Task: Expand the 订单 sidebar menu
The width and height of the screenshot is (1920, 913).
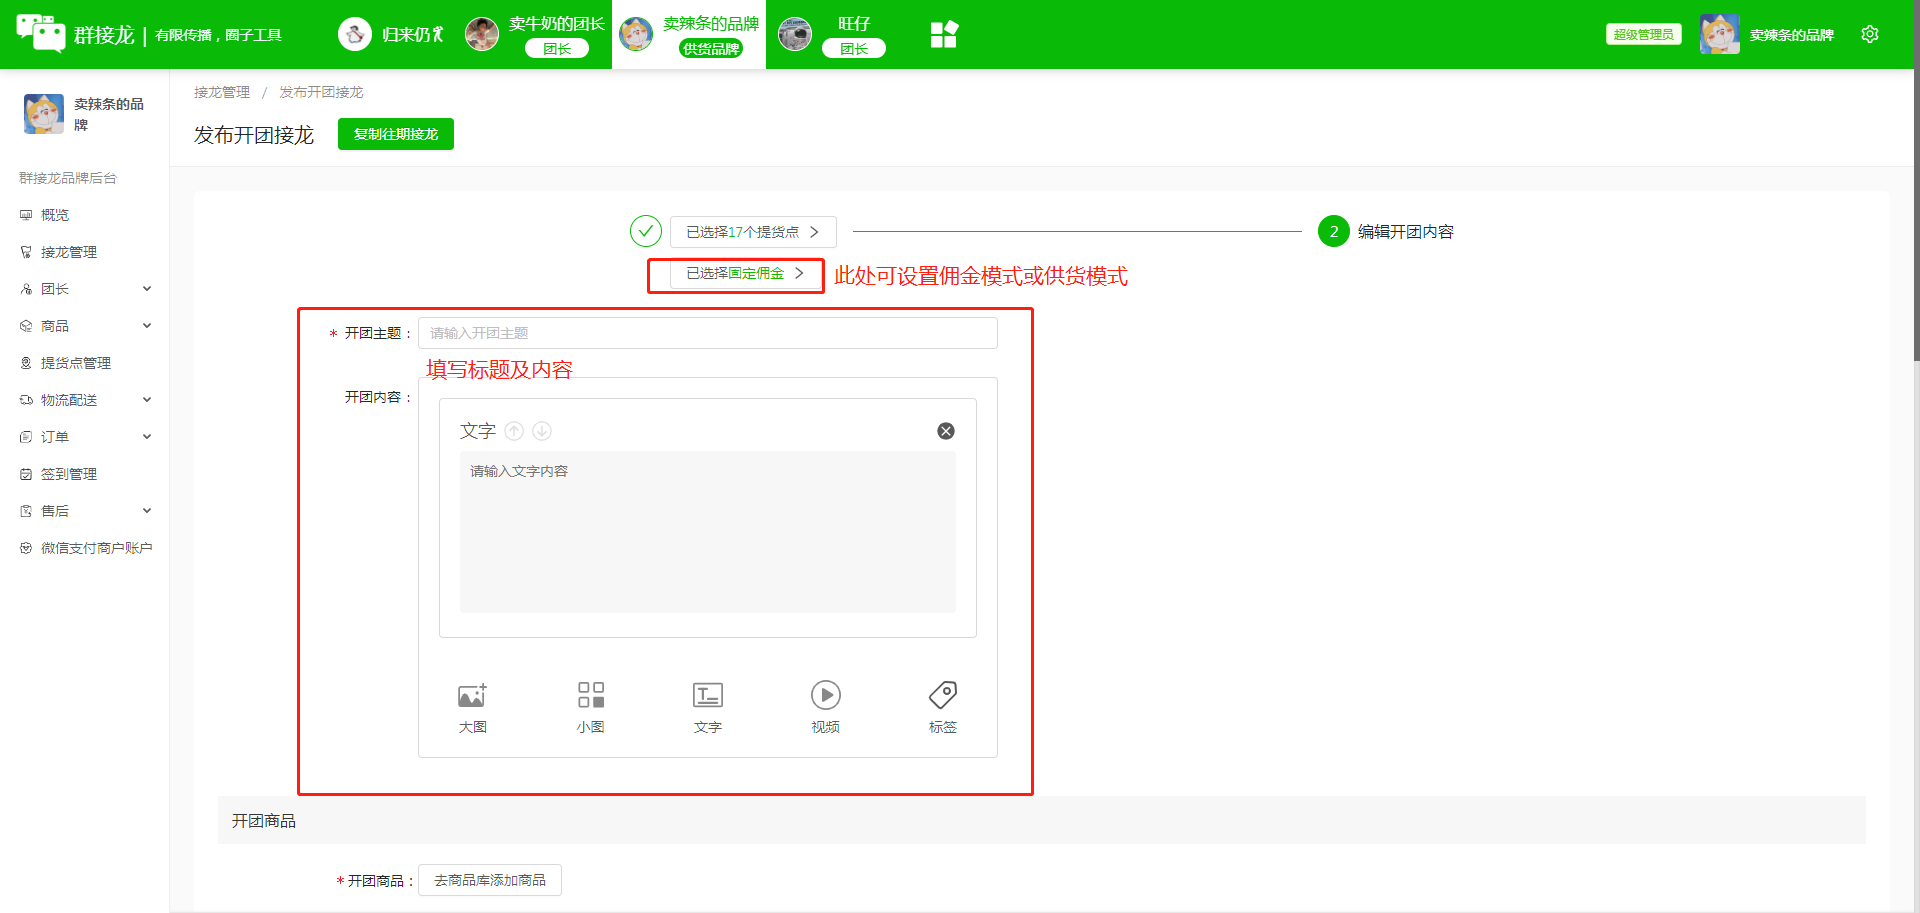Action: (x=84, y=437)
